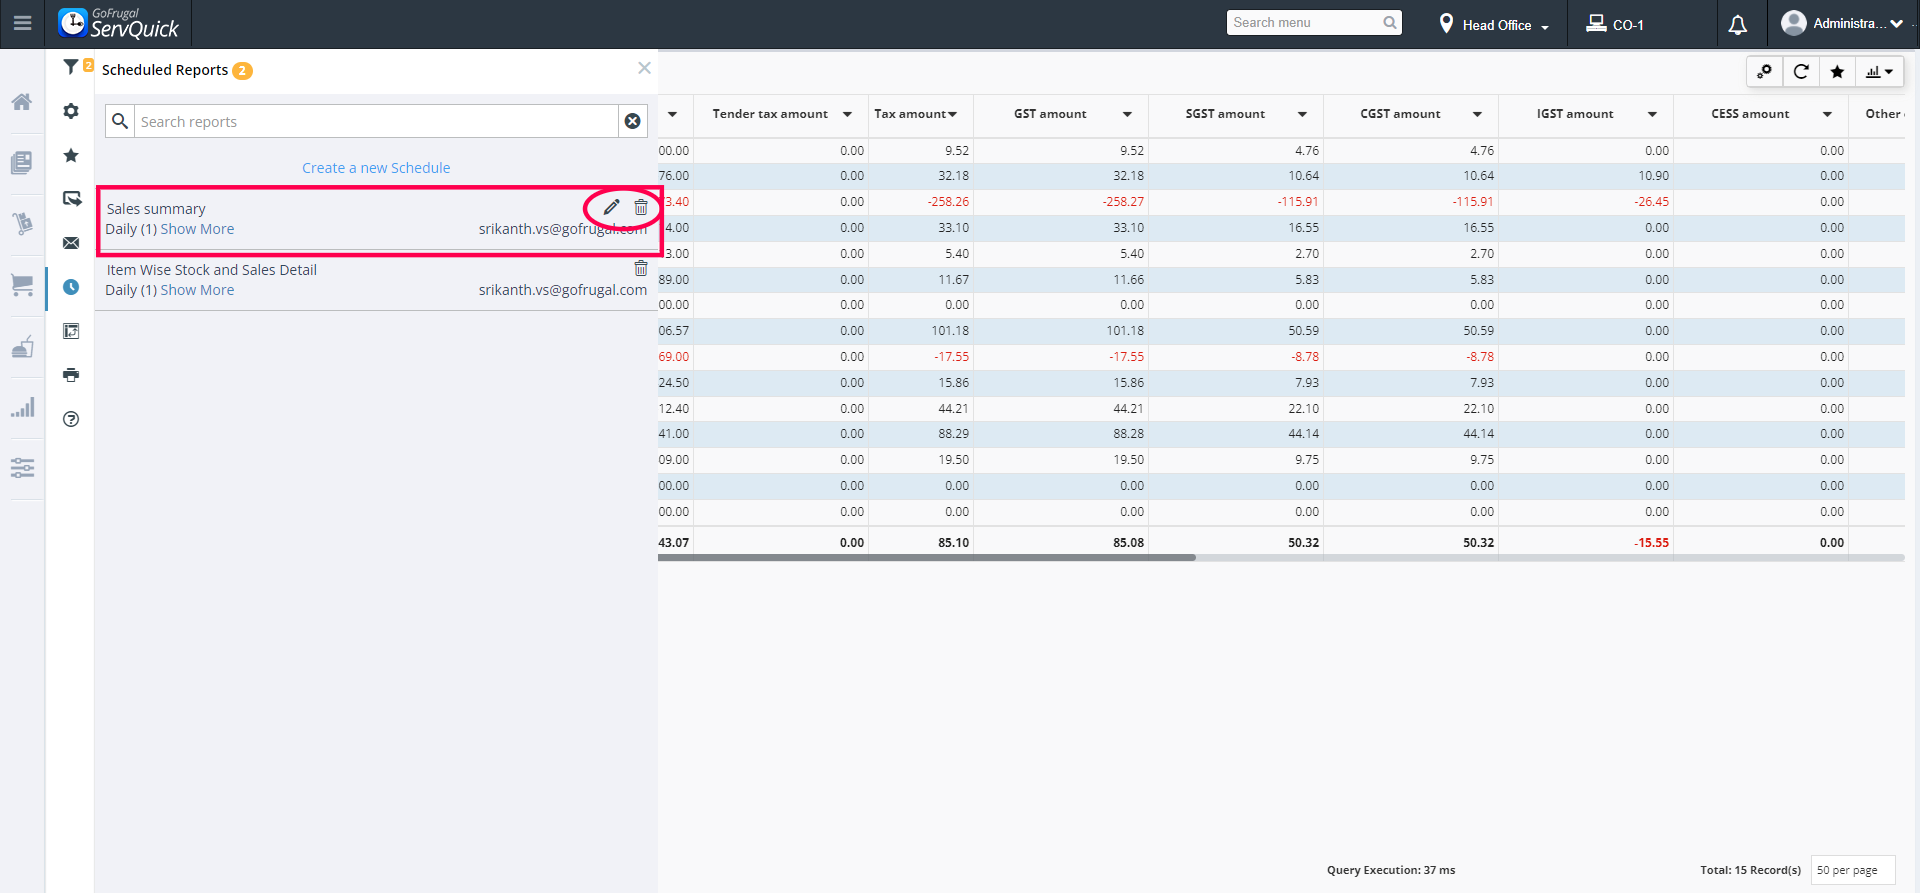Viewport: 1920px width, 893px height.
Task: Open the GST amount column menu
Action: coord(1127,114)
